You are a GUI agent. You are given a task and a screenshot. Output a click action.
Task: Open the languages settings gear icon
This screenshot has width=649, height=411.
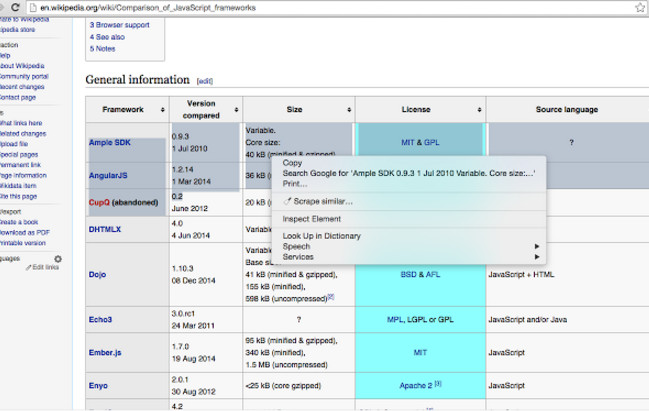click(x=58, y=259)
